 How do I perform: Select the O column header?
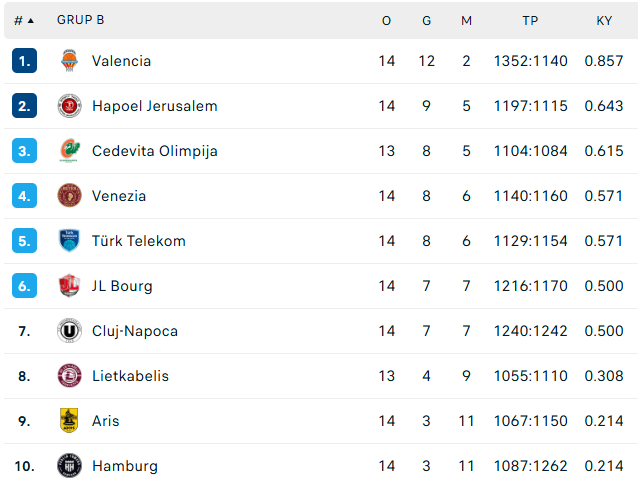click(x=387, y=20)
